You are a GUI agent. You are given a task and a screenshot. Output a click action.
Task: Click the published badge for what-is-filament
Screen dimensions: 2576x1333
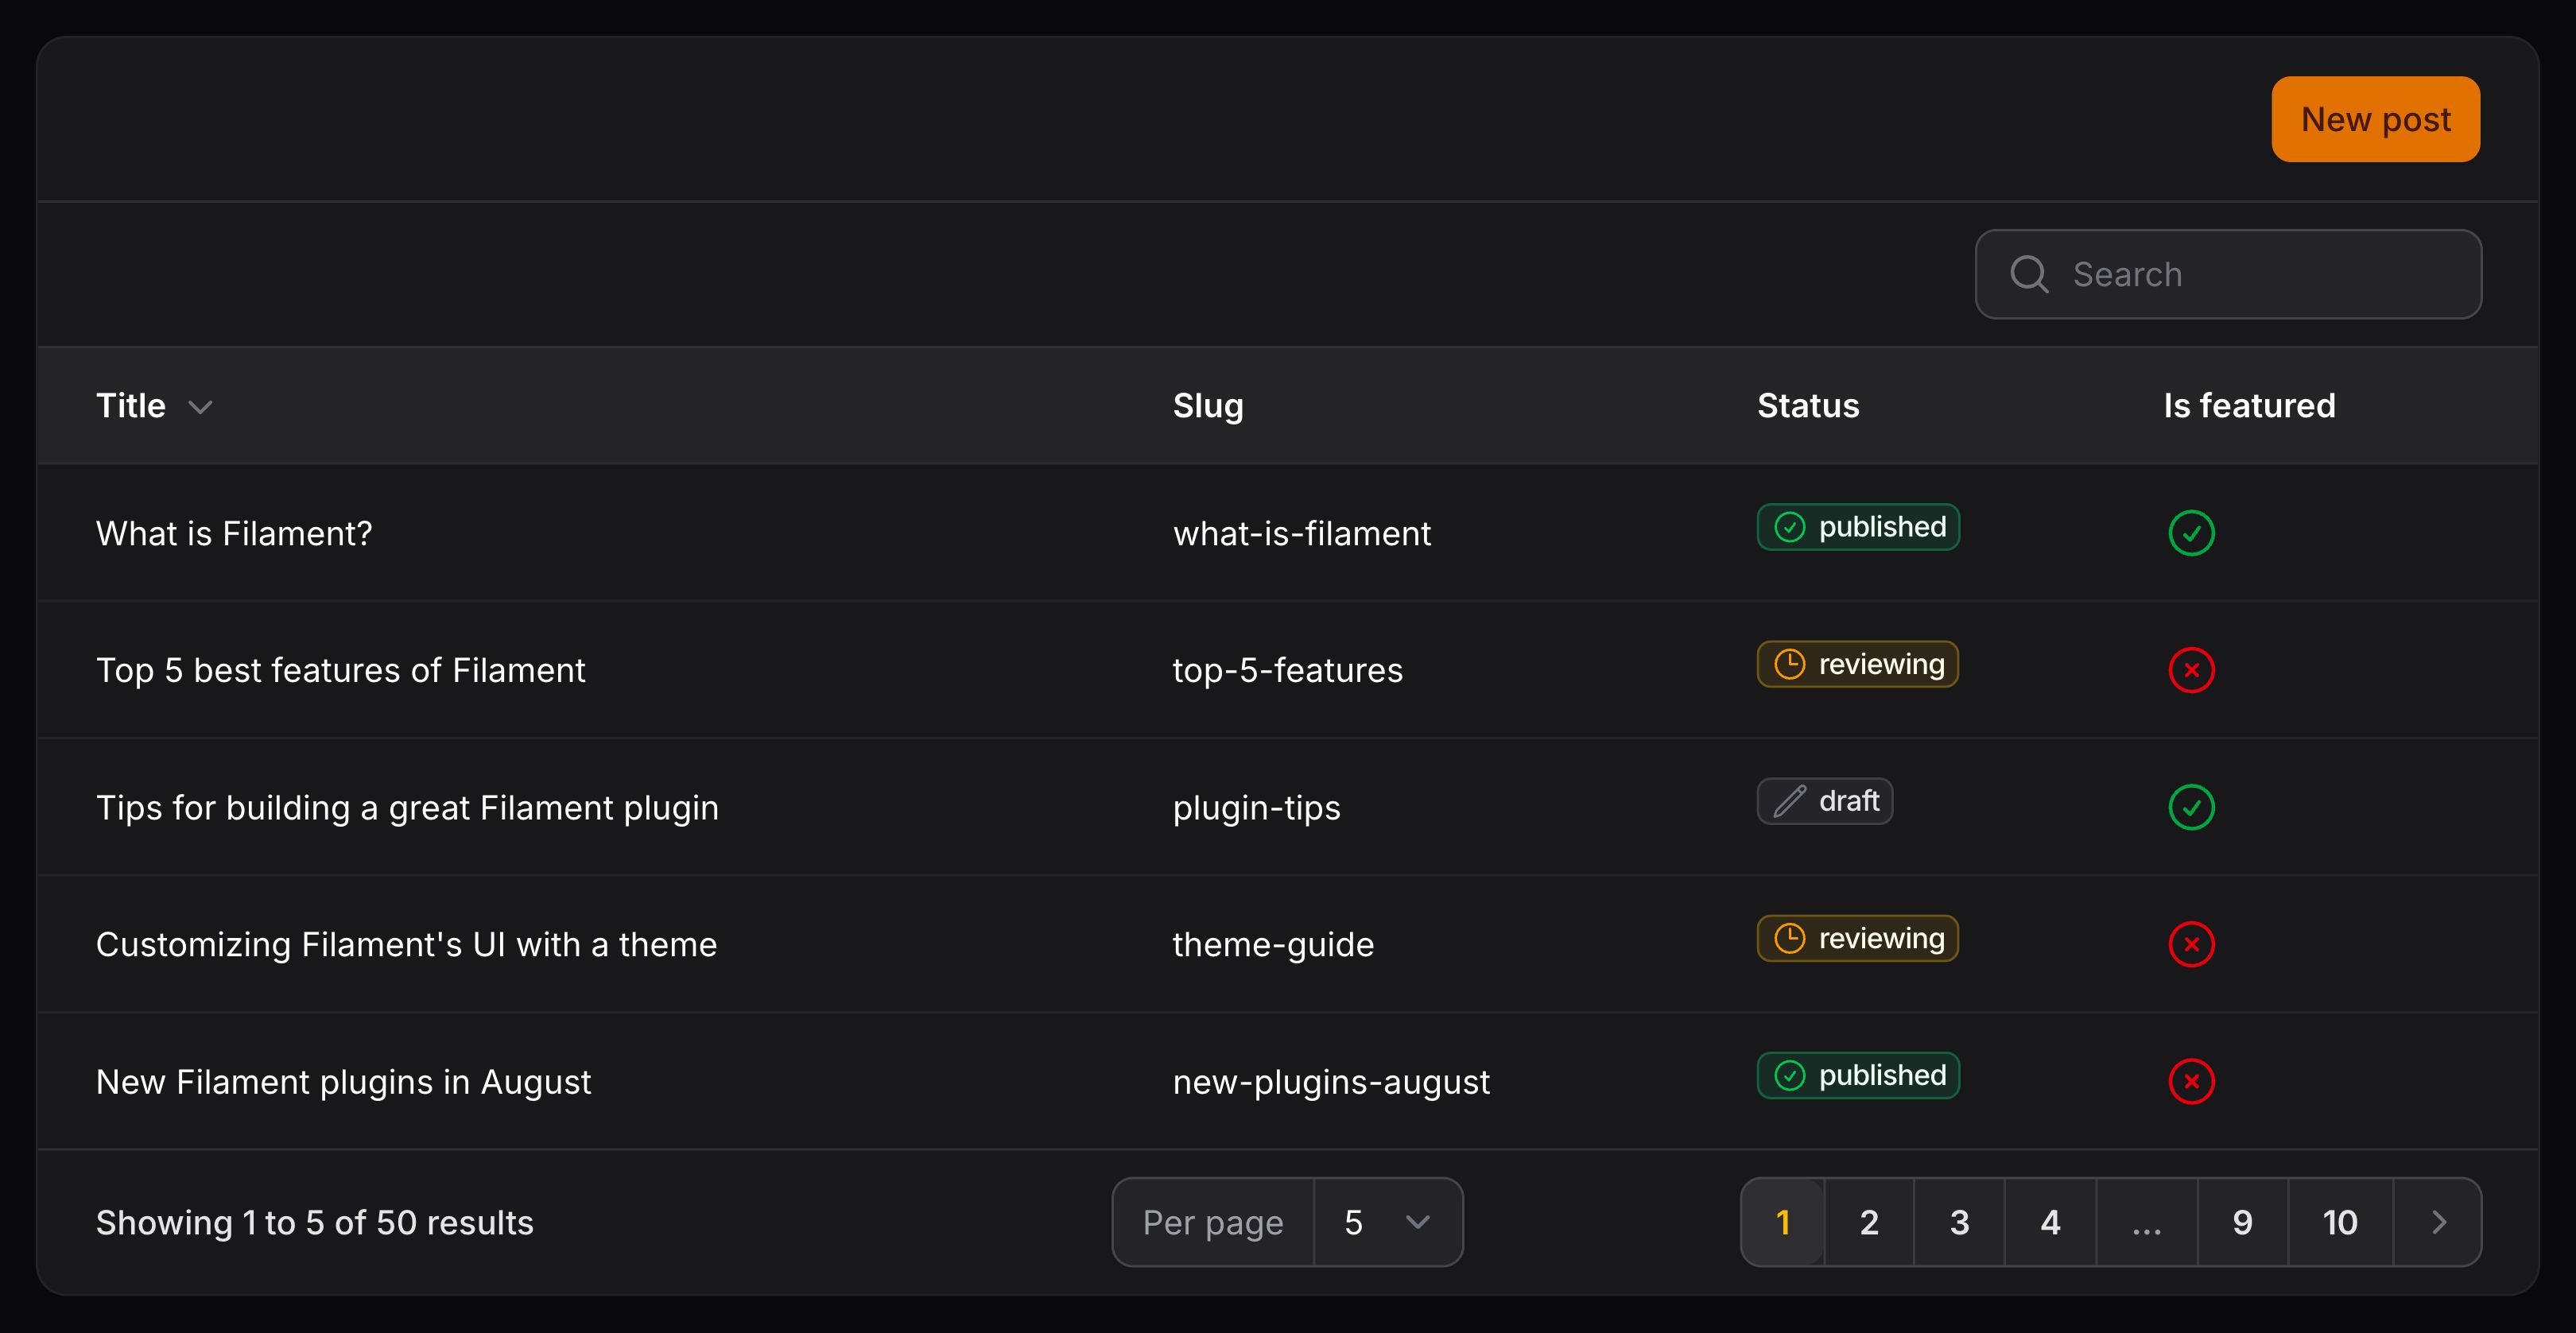coord(1857,527)
